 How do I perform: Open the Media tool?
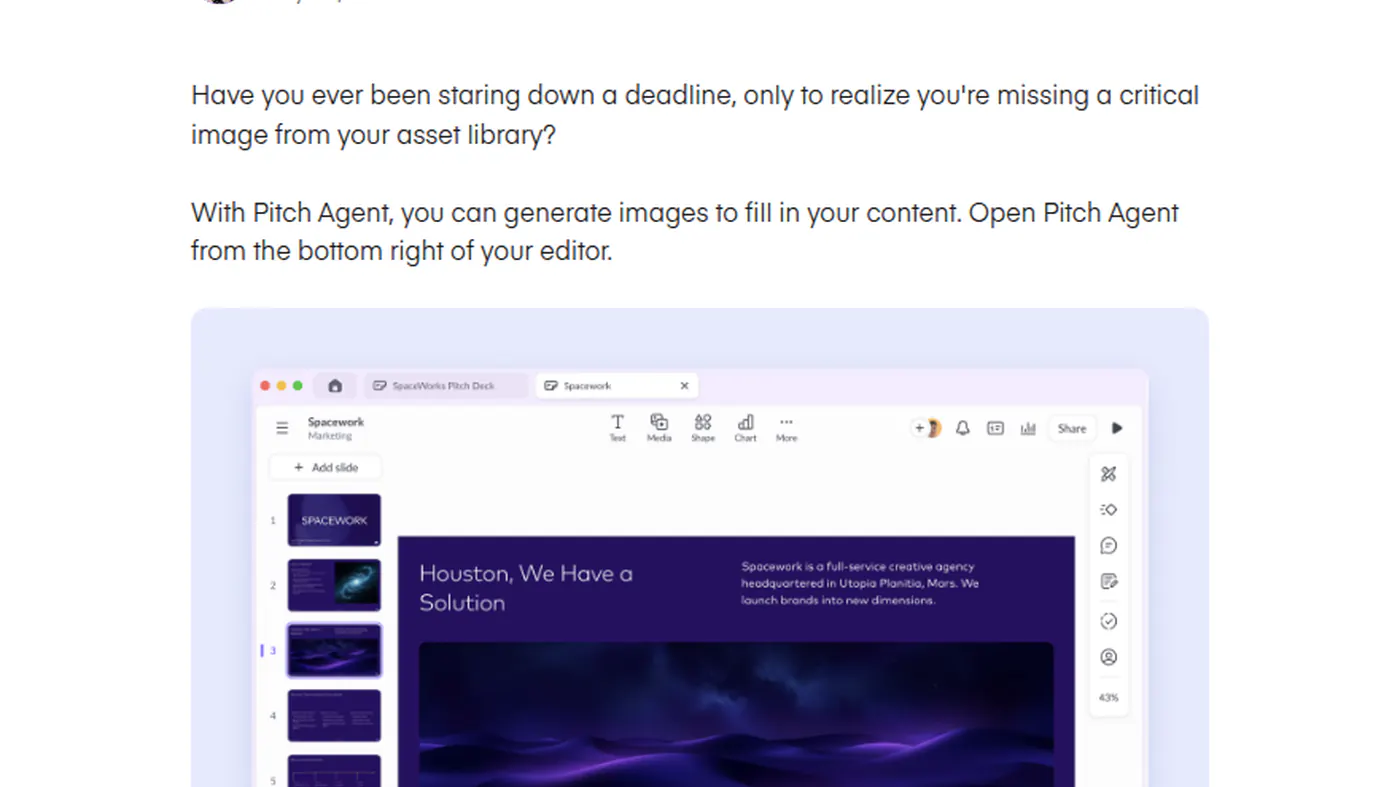click(x=659, y=428)
